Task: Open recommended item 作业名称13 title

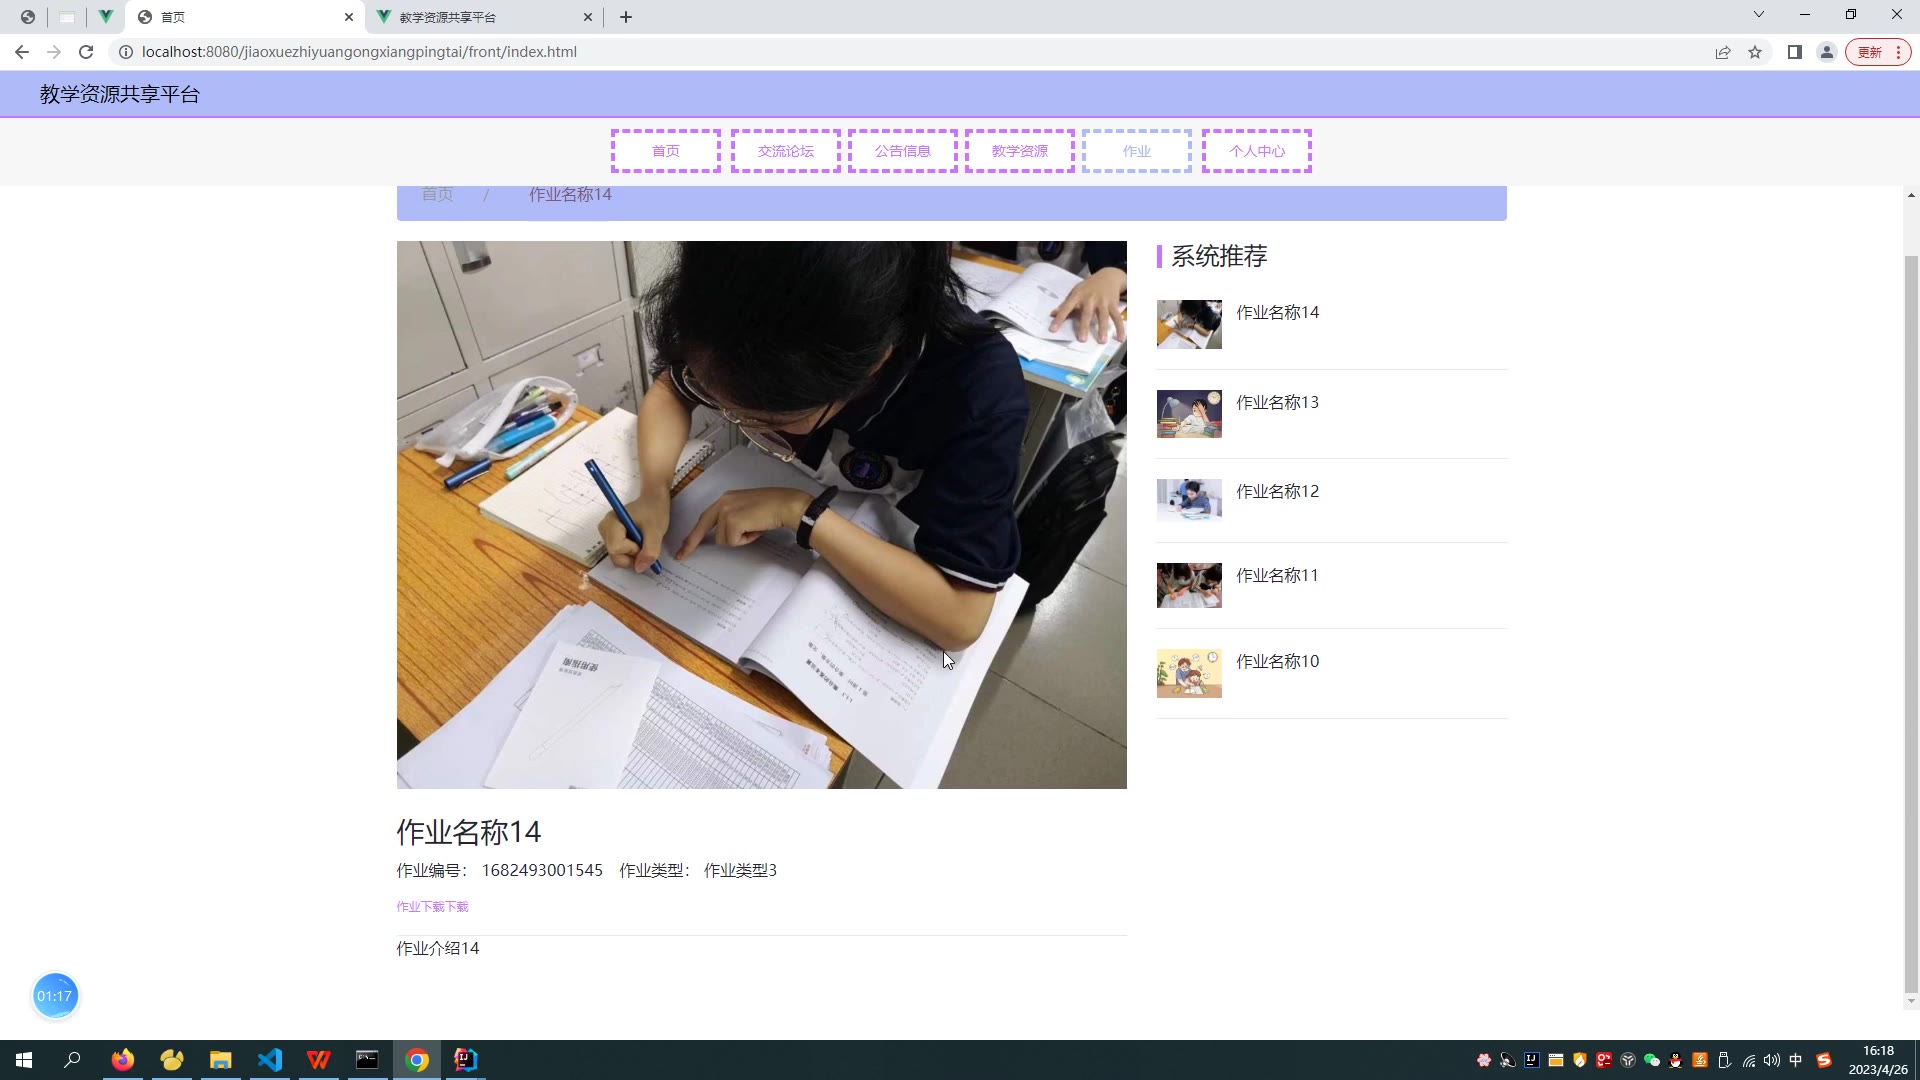Action: tap(1278, 403)
